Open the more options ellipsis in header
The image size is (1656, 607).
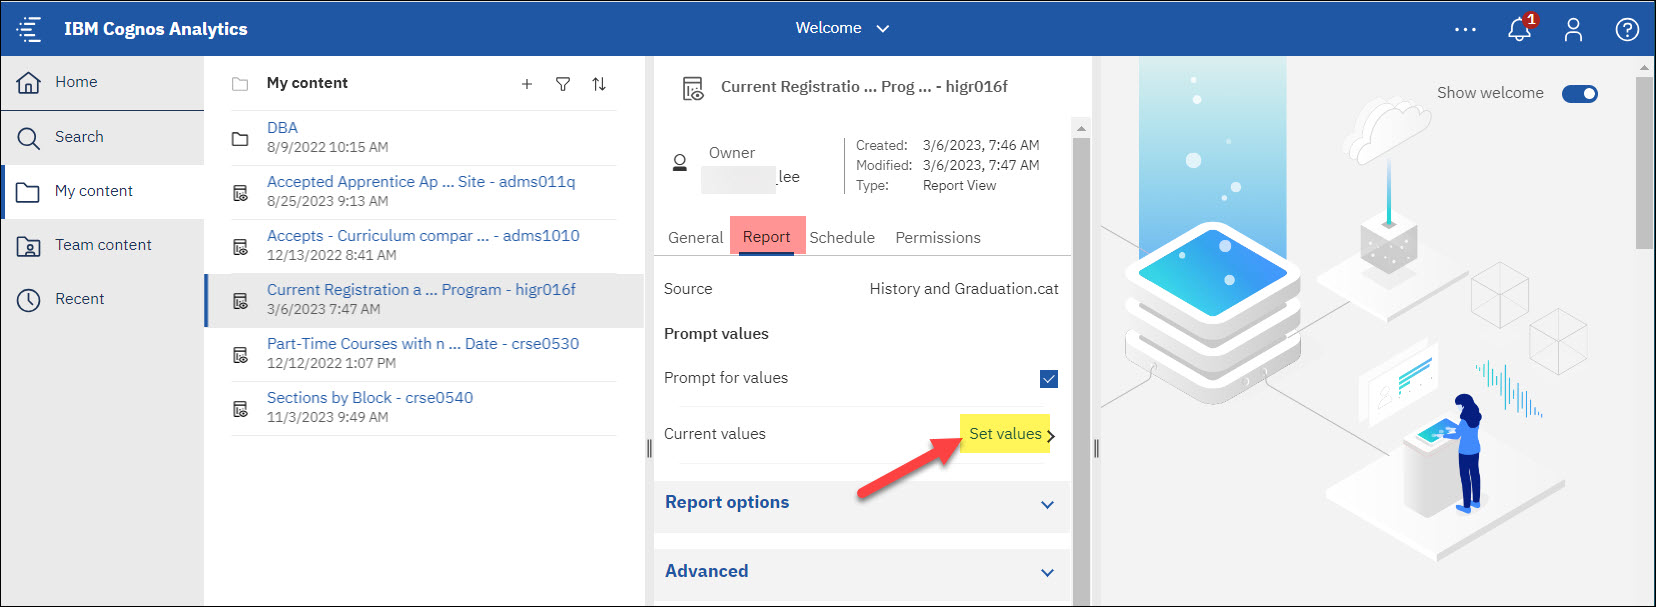click(1465, 29)
